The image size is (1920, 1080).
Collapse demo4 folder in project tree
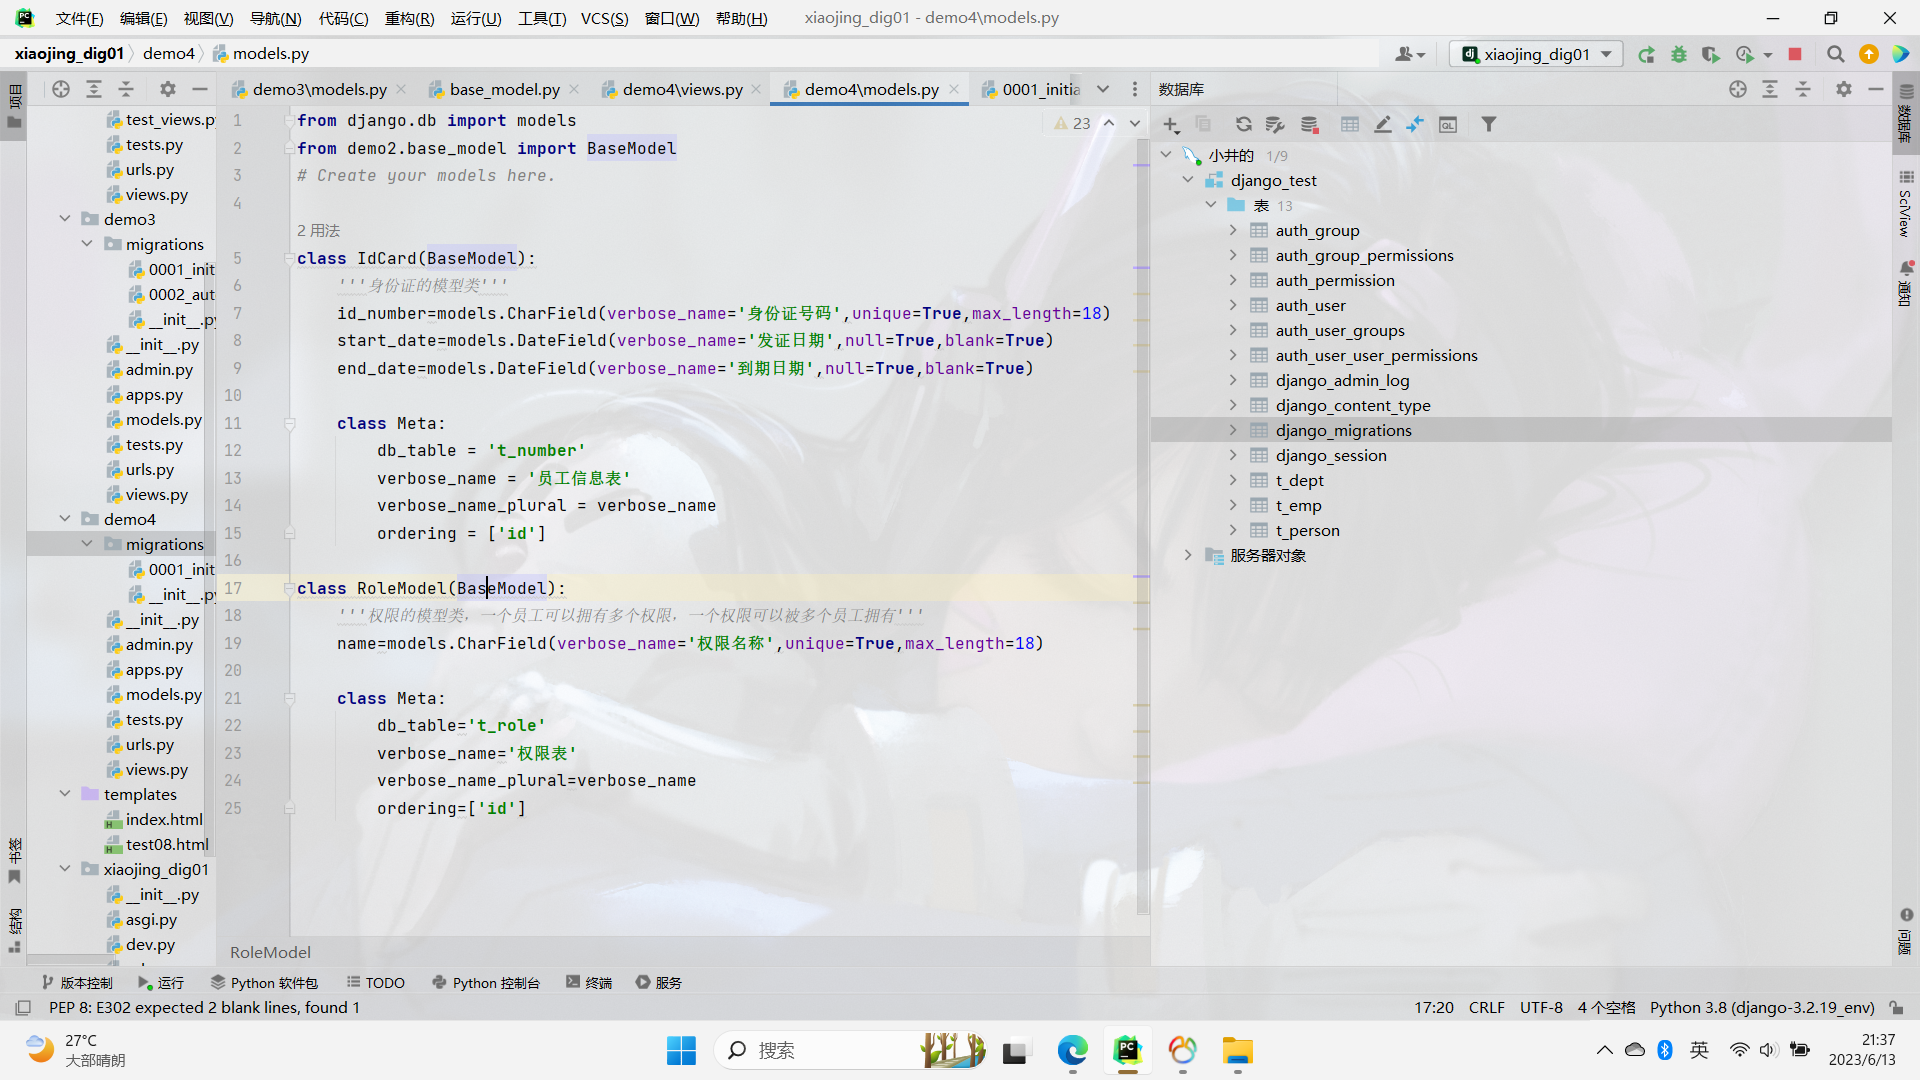[65, 519]
